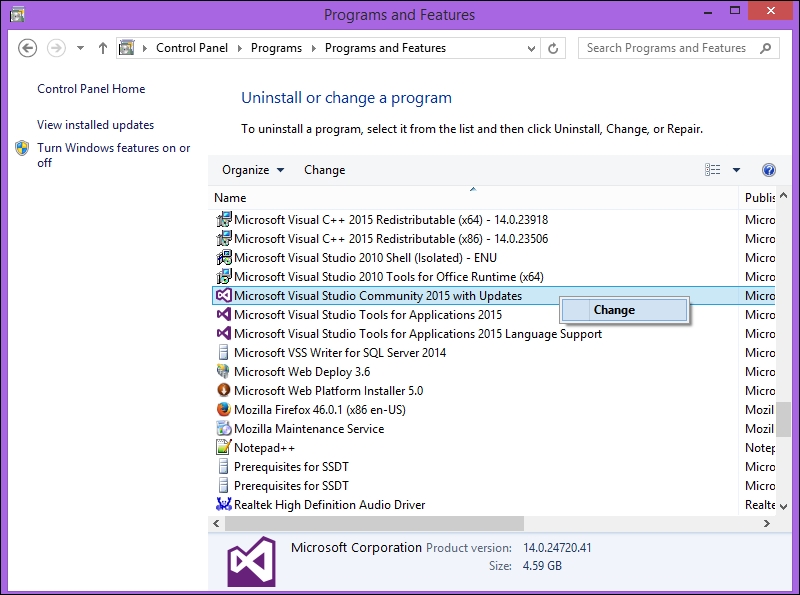This screenshot has width=800, height=595.
Task: Click the search magnifier icon
Action: pyautogui.click(x=765, y=48)
